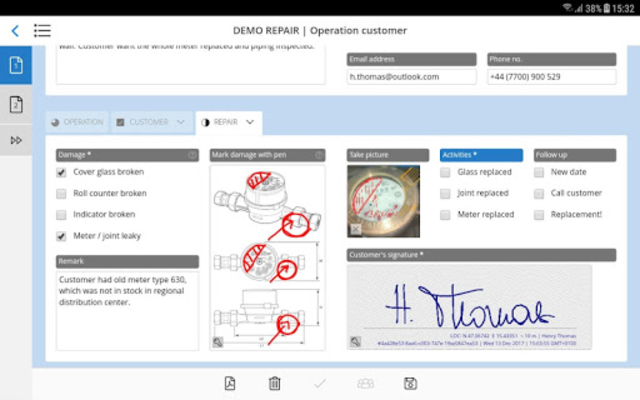
Task: Save form with disk icon
Action: (x=410, y=383)
